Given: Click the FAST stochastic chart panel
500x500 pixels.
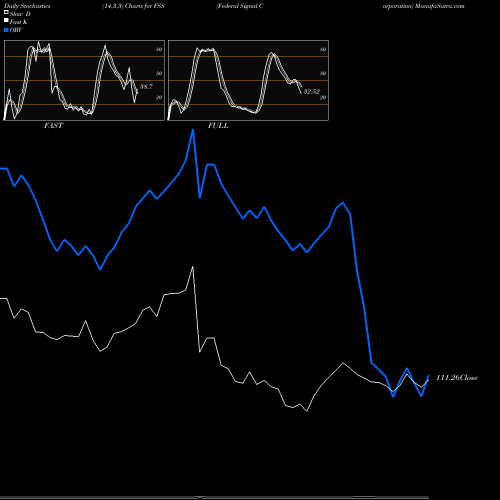Looking at the screenshot, I should click(84, 80).
